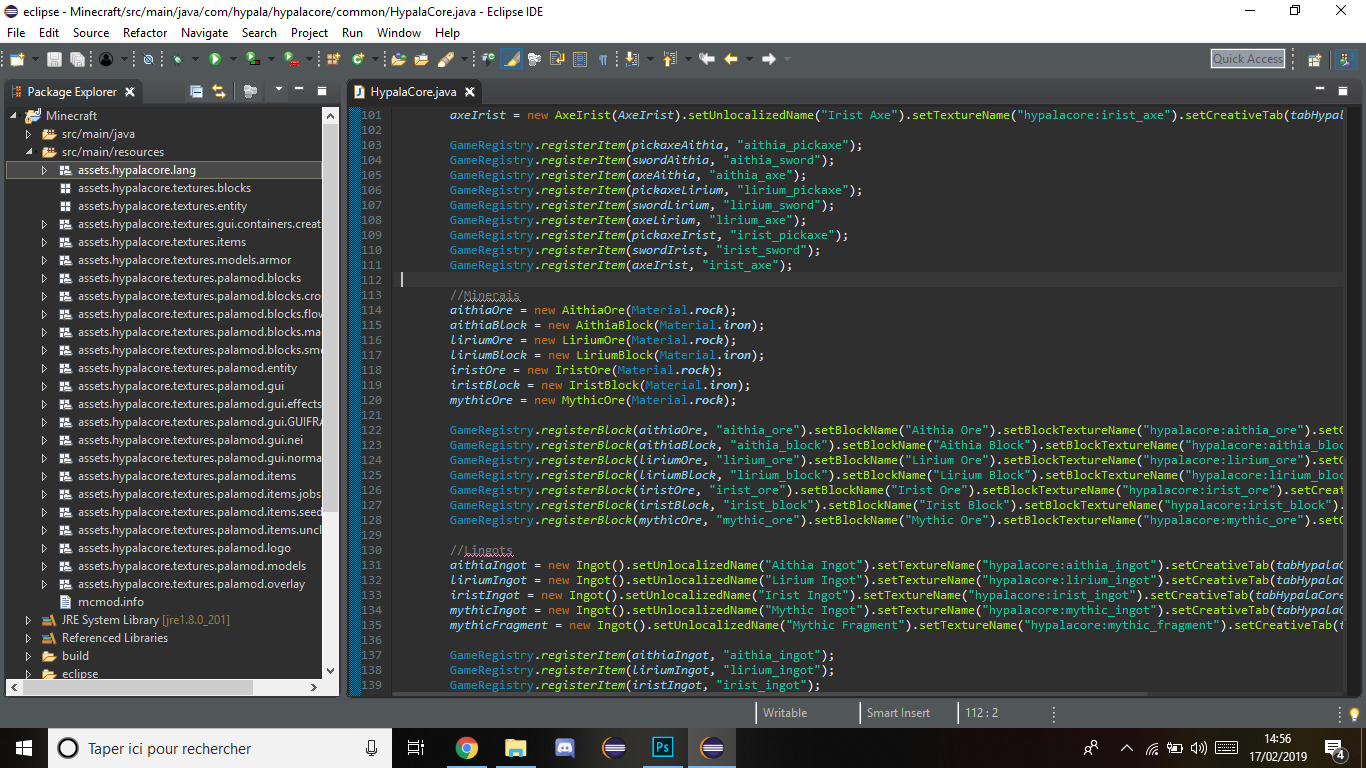Collapse all in Package Explorer
The image size is (1366, 768).
pyautogui.click(x=197, y=91)
